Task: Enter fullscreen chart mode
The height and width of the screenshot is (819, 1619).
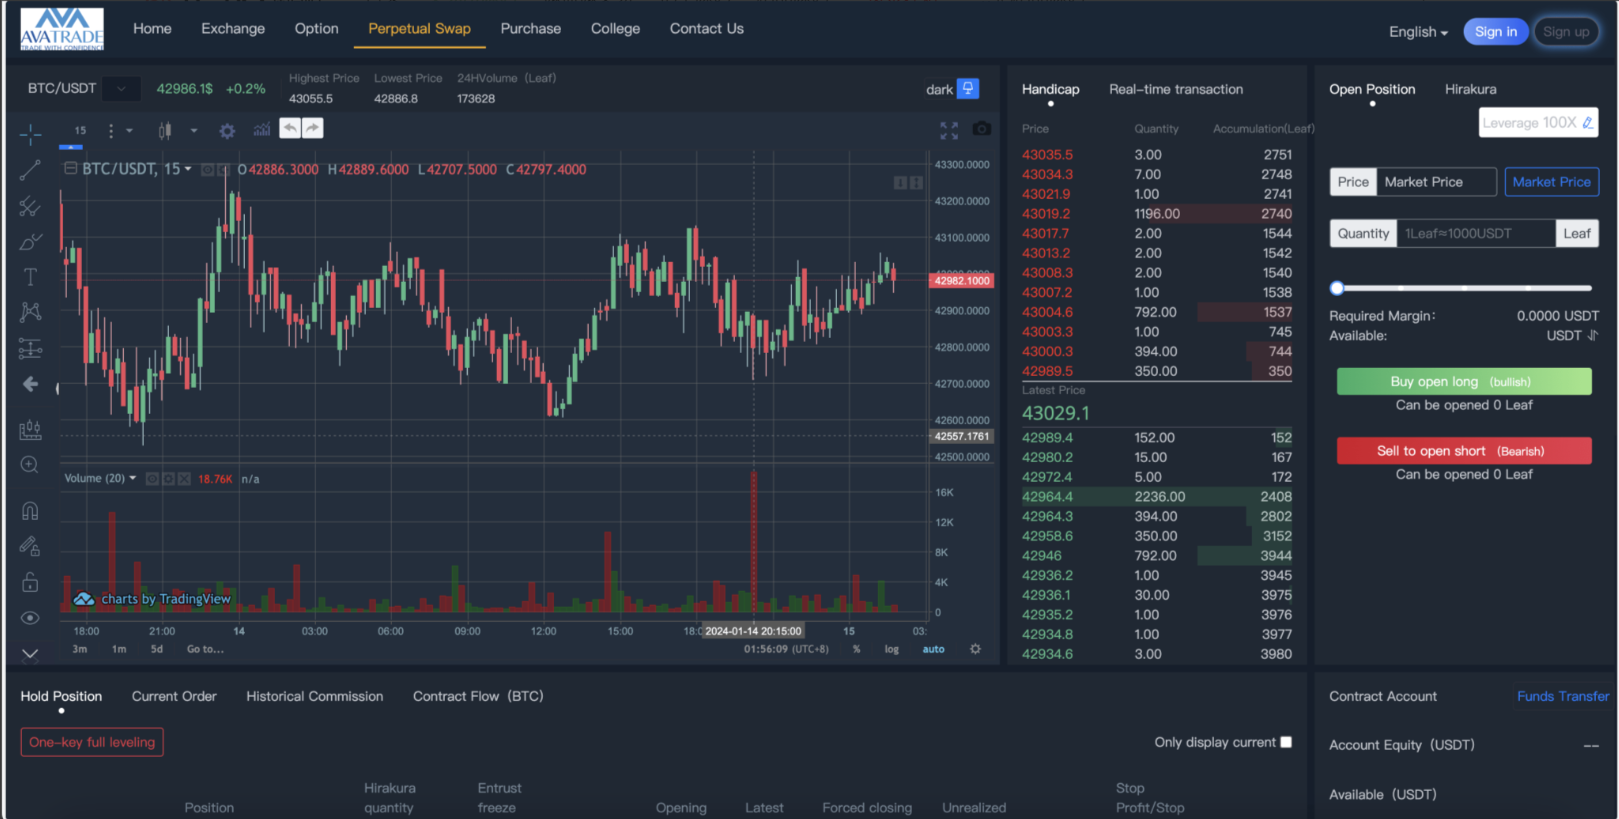Action: (949, 130)
